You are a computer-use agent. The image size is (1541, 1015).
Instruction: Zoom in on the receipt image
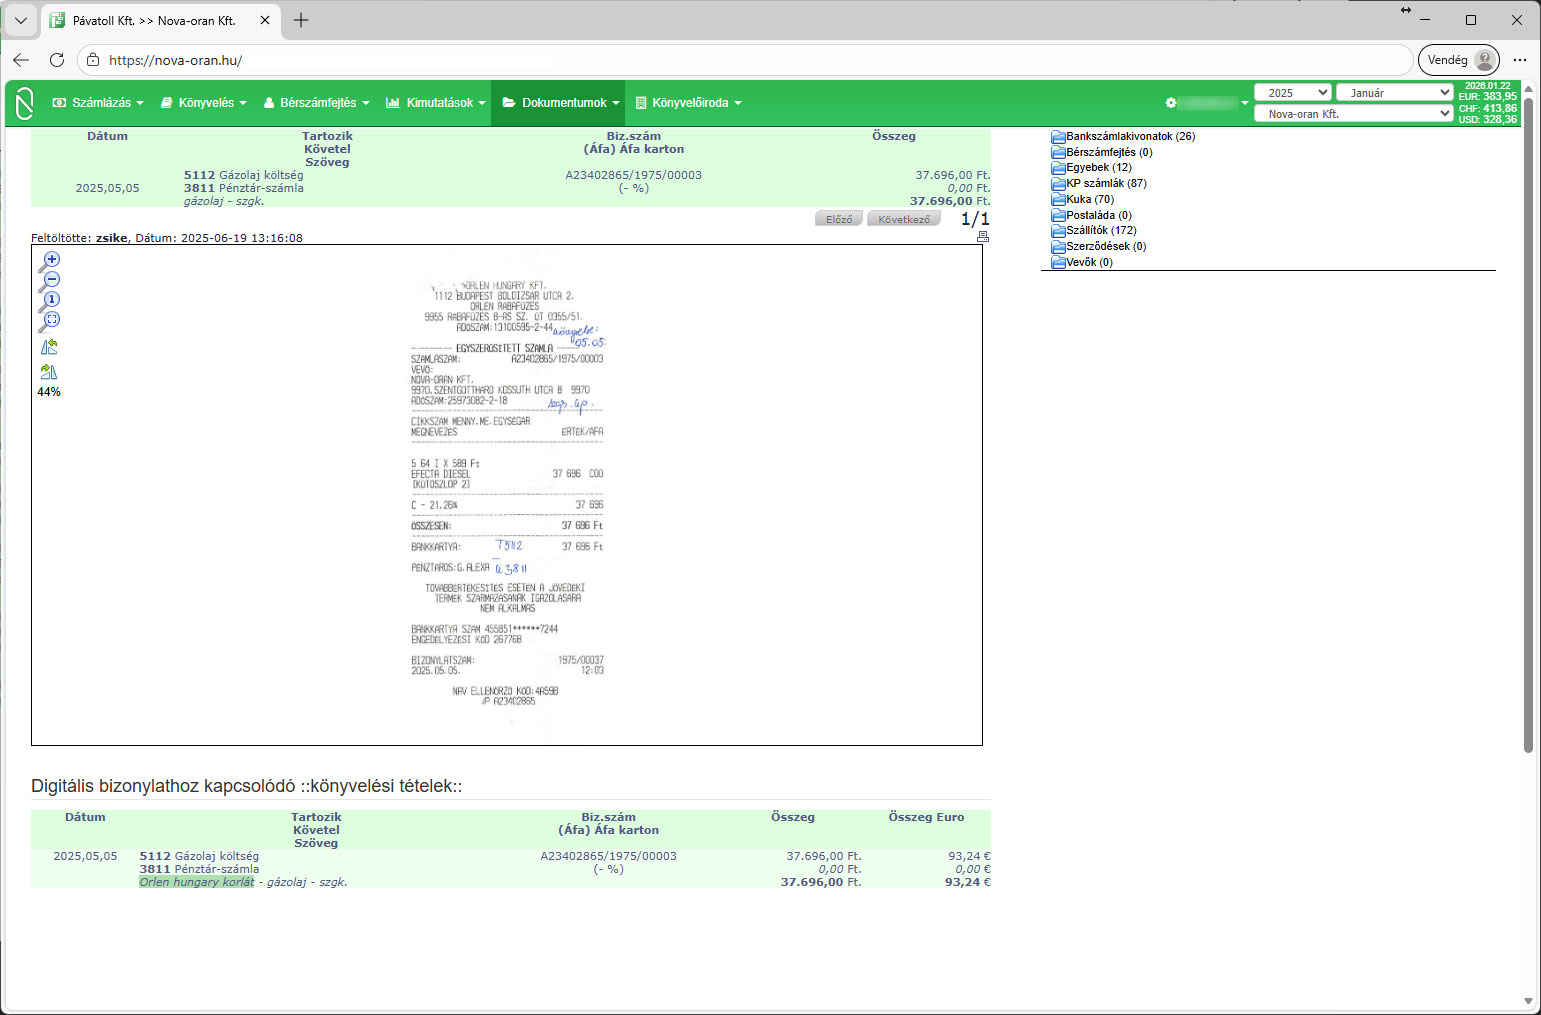click(x=49, y=260)
